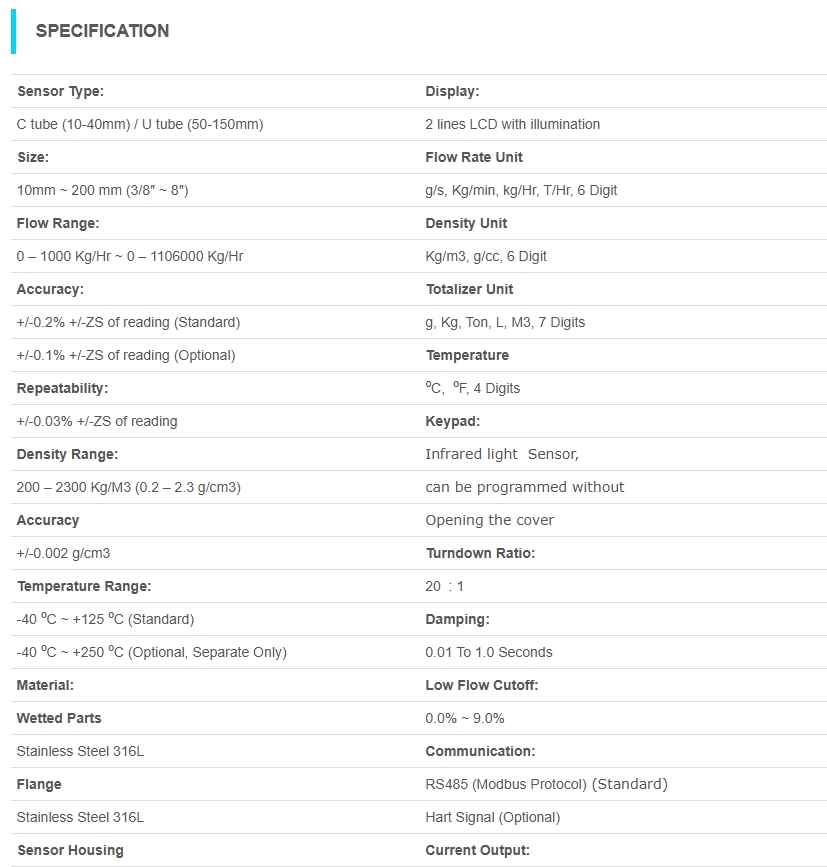Click the 200 – 2300 Kg/M3 value
The height and width of the screenshot is (867, 827).
(x=128, y=487)
